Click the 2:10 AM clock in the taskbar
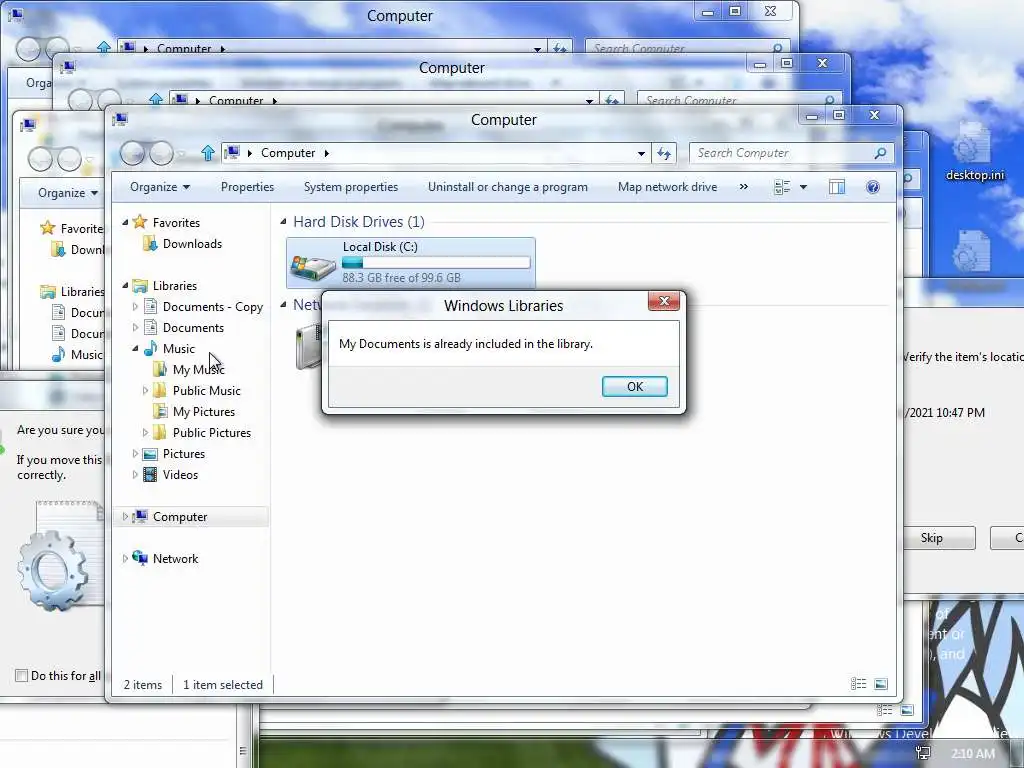 pos(973,753)
